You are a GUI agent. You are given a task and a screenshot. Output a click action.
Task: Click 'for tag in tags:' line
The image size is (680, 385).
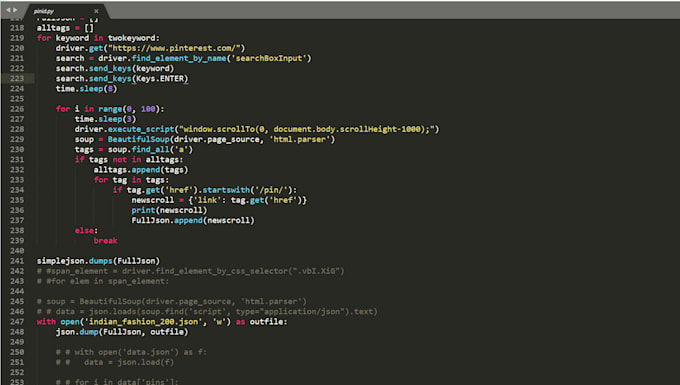131,180
